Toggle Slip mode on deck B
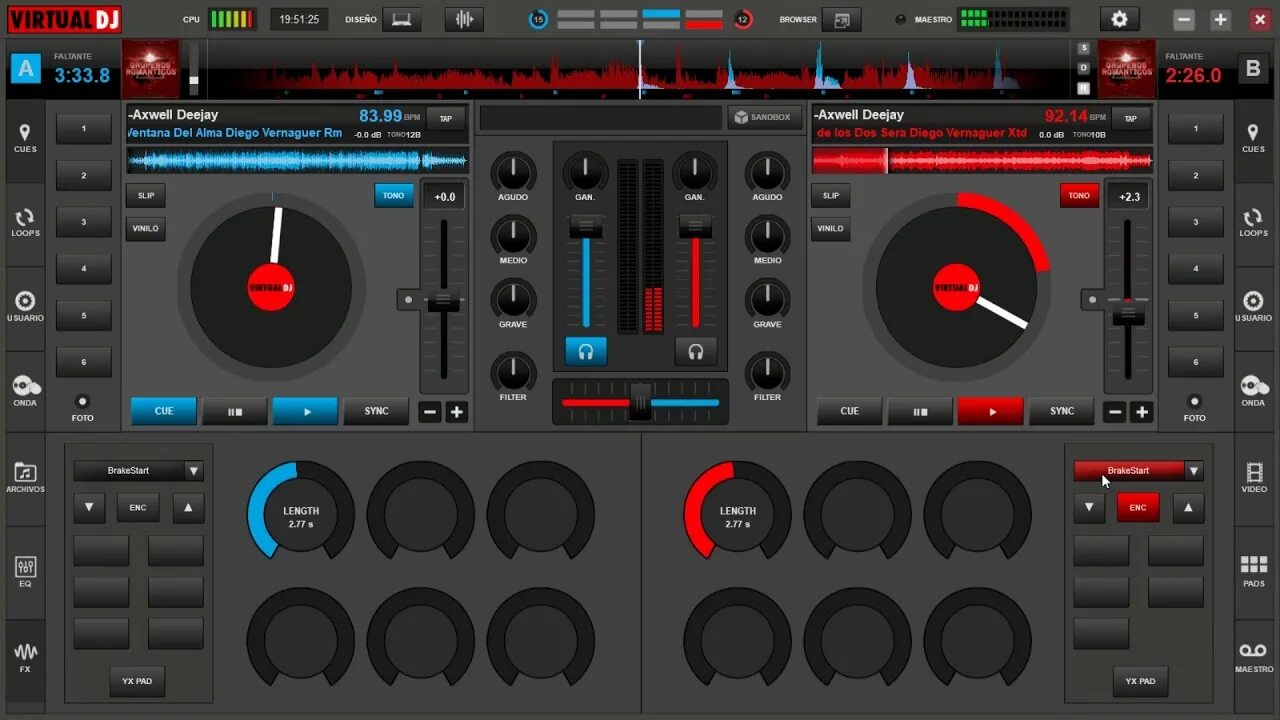The height and width of the screenshot is (720, 1280). (x=831, y=195)
